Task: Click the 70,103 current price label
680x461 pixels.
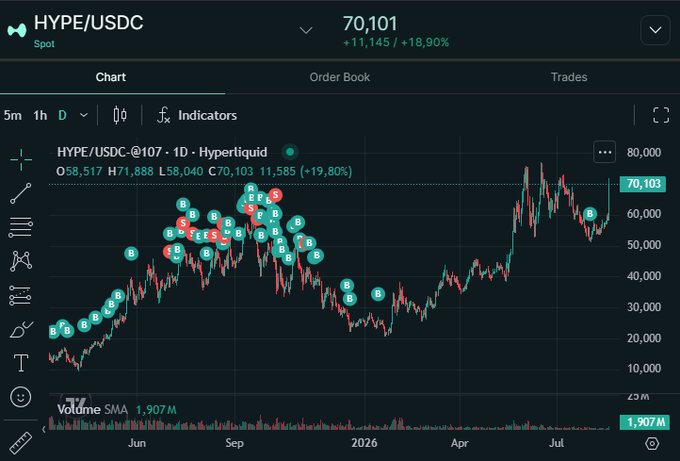Action: (643, 184)
